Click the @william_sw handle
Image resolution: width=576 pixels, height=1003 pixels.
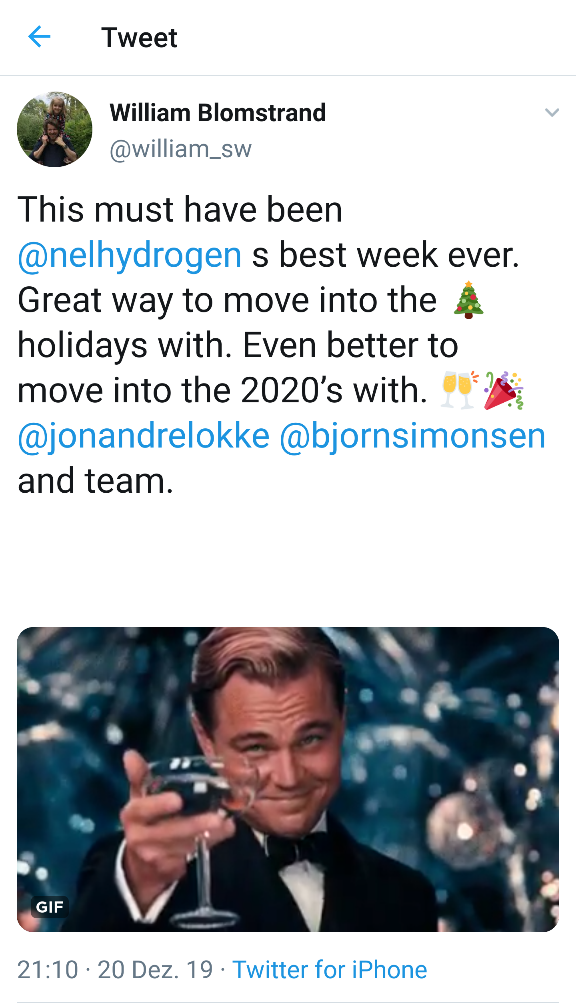180,148
